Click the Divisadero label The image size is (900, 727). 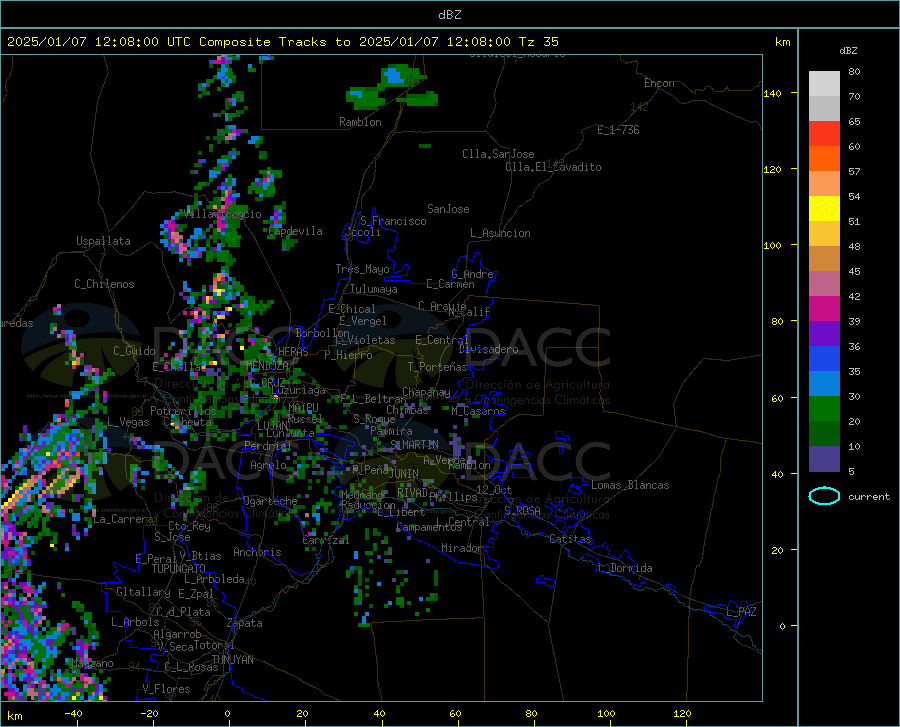tap(488, 349)
